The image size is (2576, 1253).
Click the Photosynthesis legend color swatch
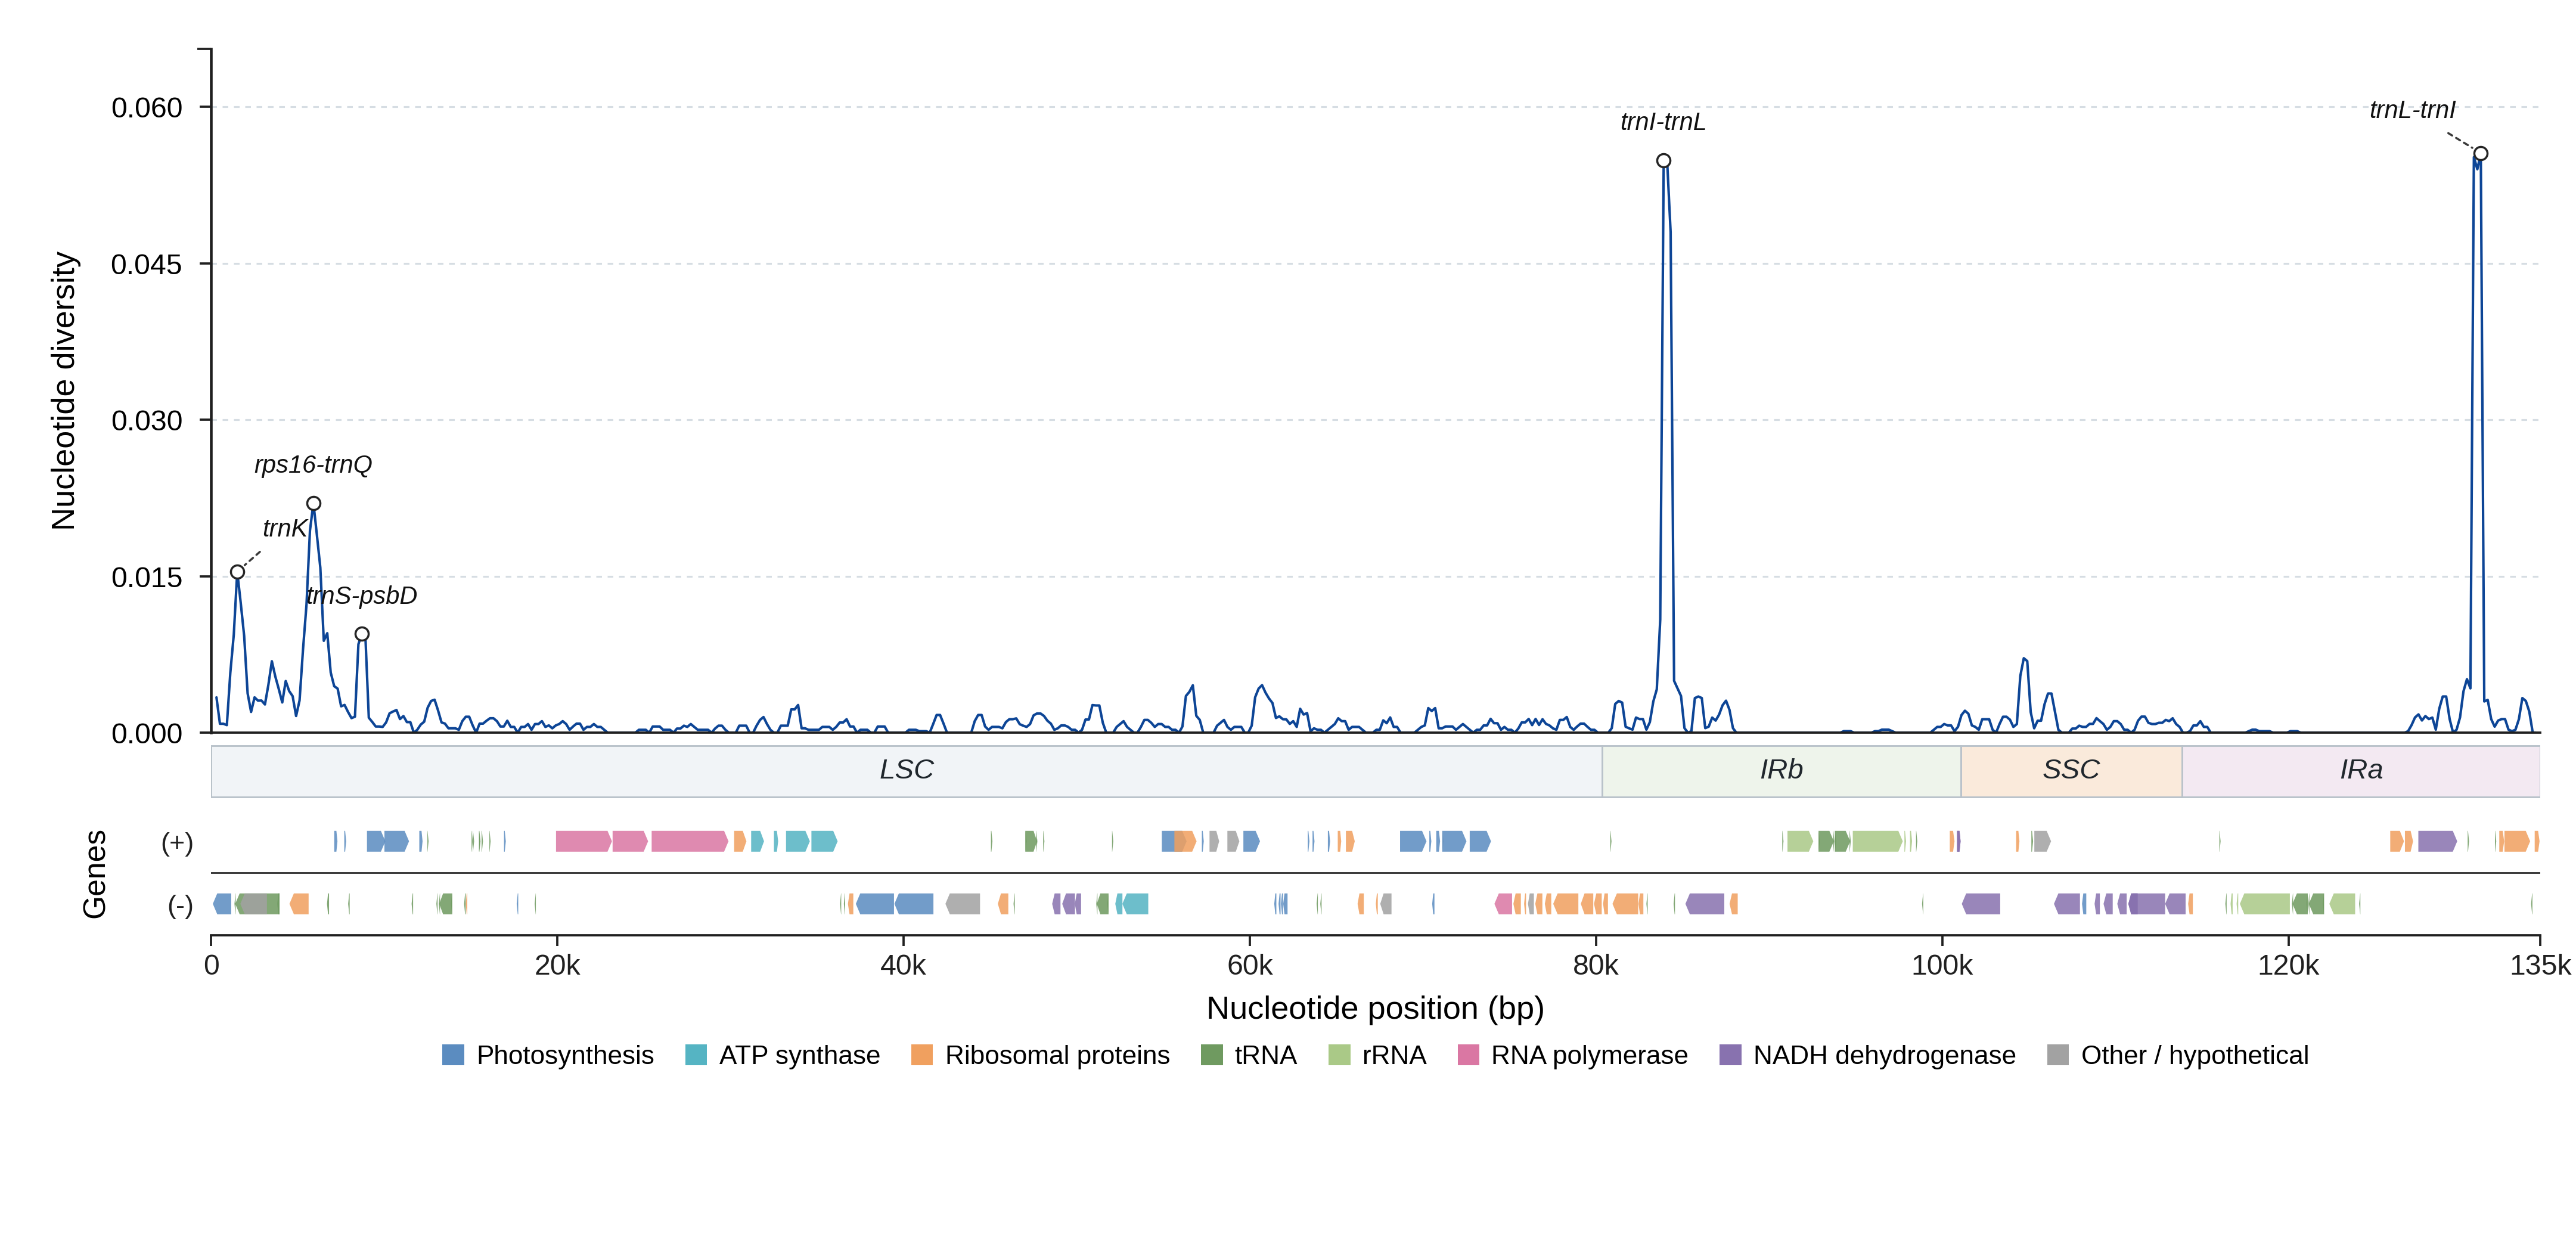453,1055
